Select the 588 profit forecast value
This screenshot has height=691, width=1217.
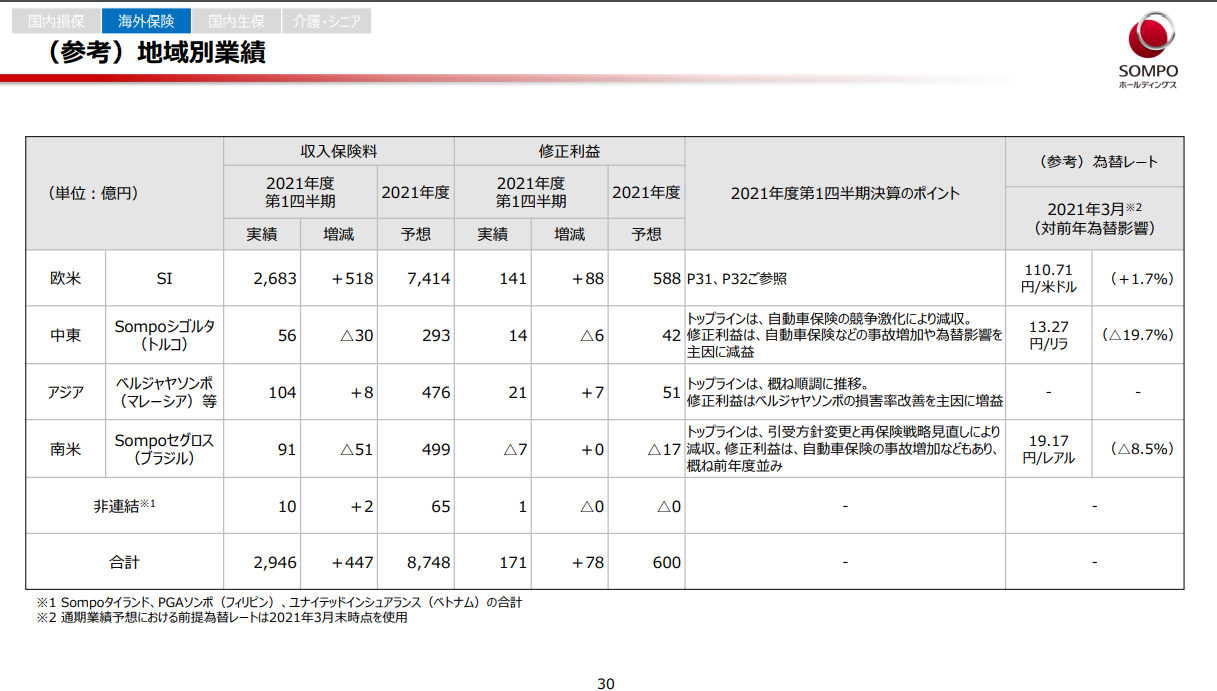tap(666, 279)
